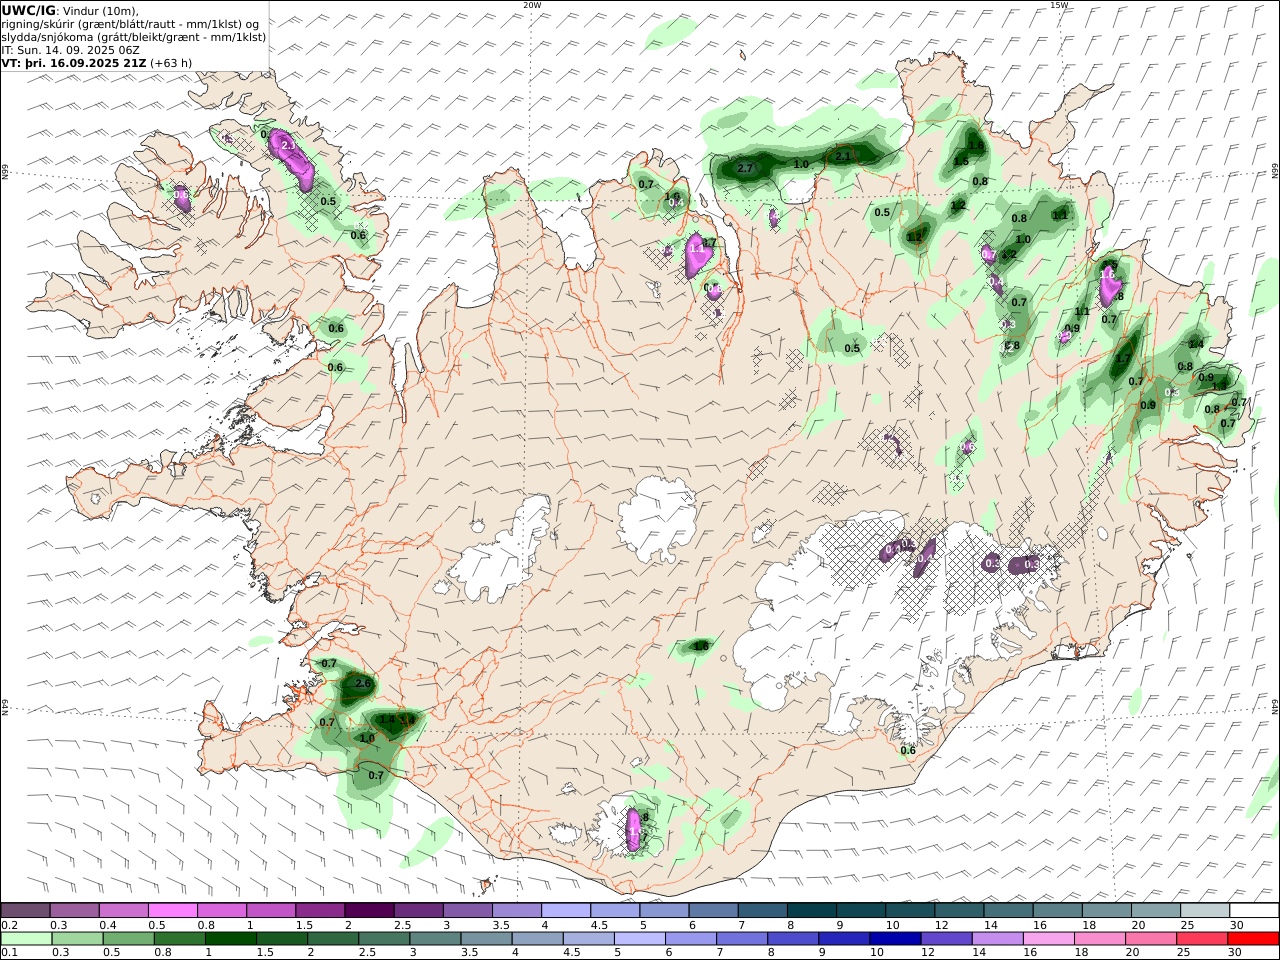The image size is (1280, 960).
Task: Click the 'rigning/skúrir' legend description line
Action: (x=131, y=23)
